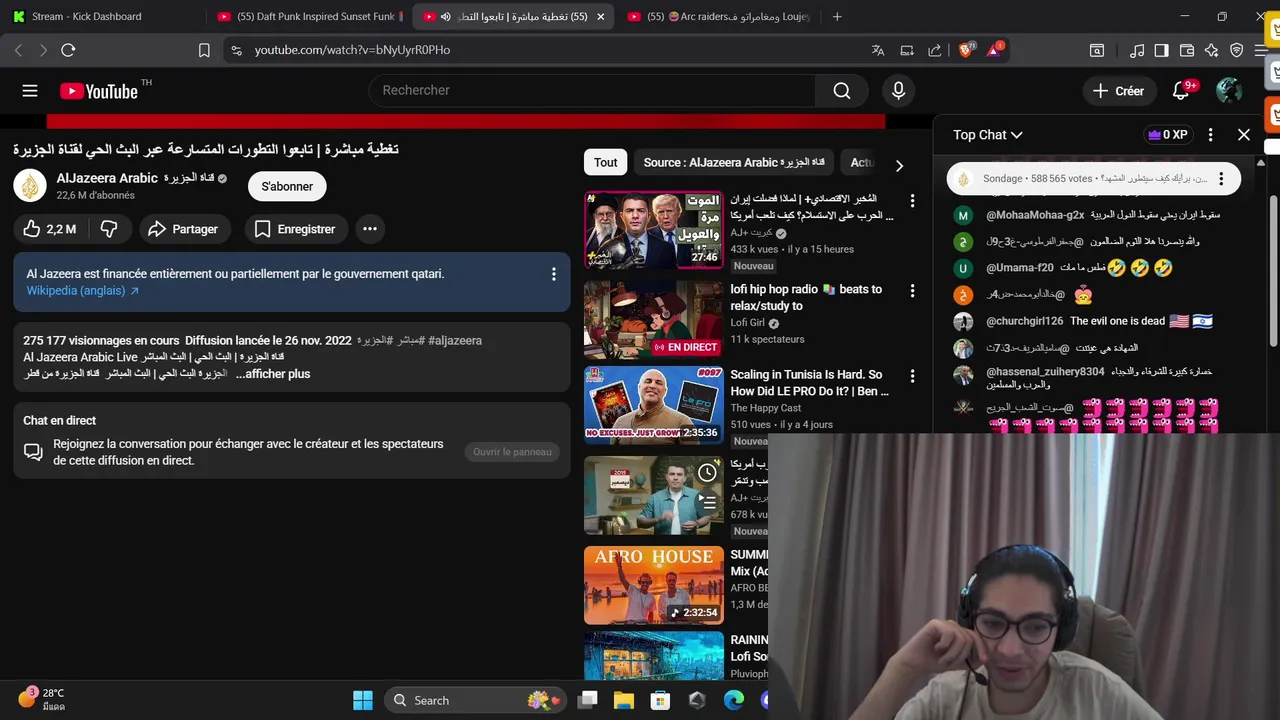Click the Enregistrer save button
1280x720 pixels.
[x=296, y=229]
